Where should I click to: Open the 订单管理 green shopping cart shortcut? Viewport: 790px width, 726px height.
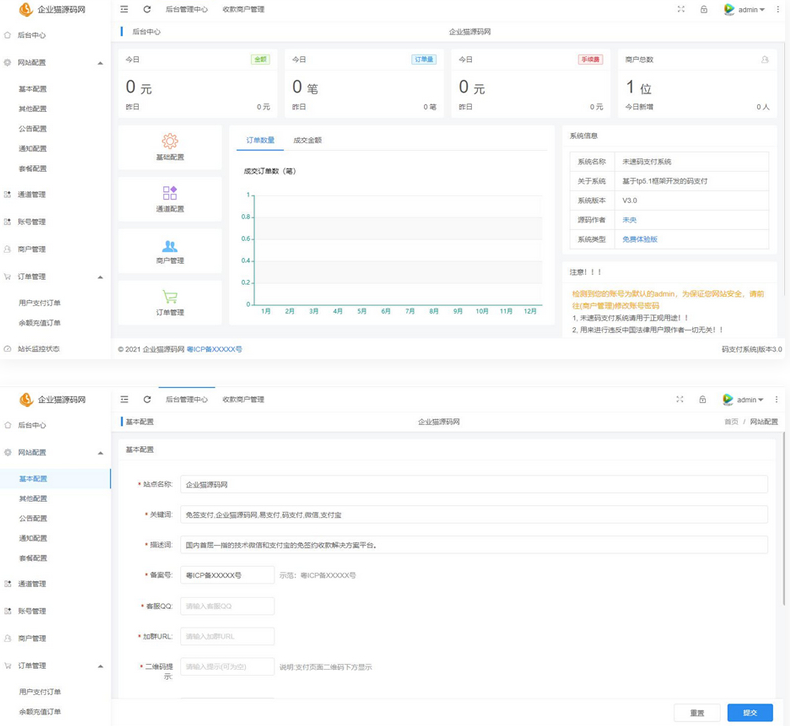170,302
